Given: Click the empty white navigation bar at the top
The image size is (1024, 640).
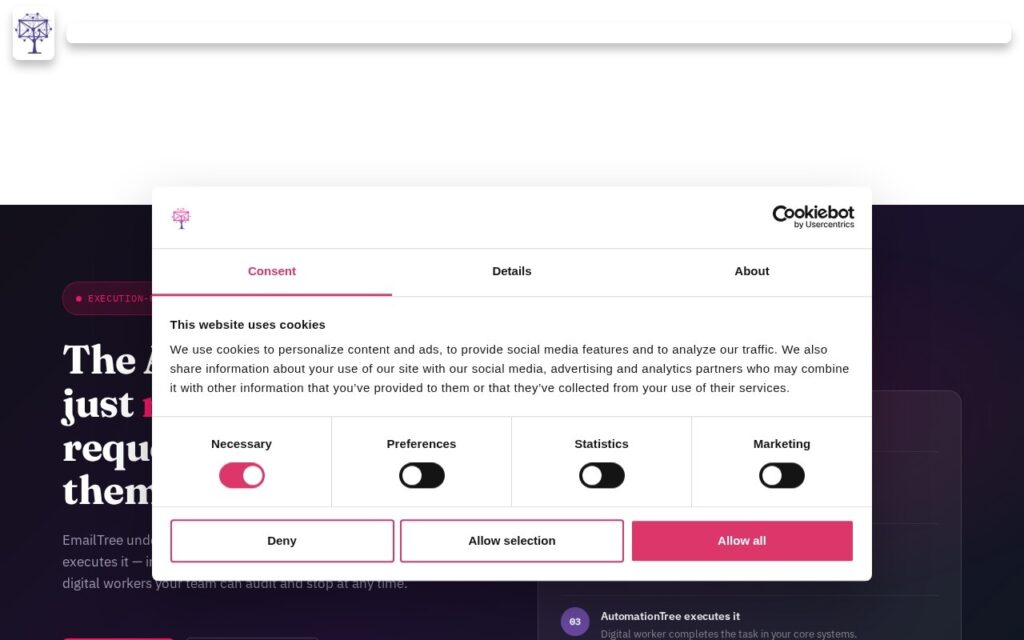Looking at the screenshot, I should pos(539,33).
